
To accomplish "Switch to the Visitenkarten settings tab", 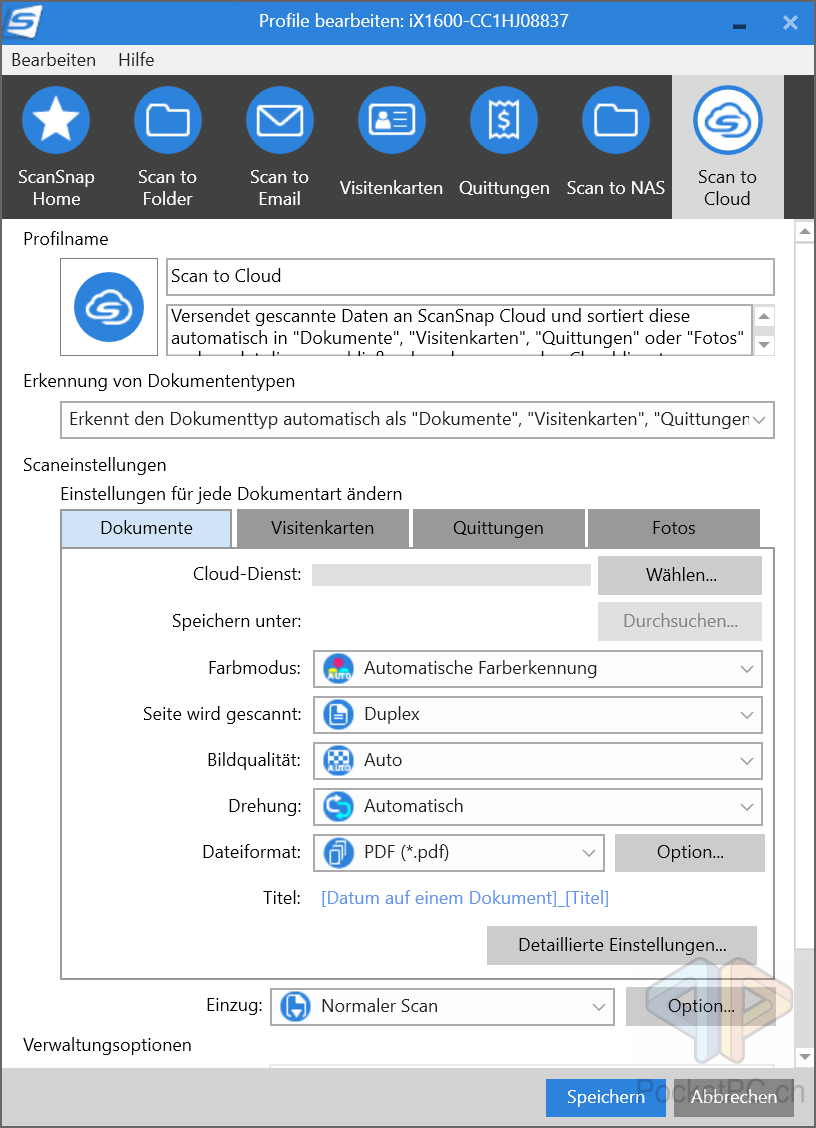I will pyautogui.click(x=322, y=528).
